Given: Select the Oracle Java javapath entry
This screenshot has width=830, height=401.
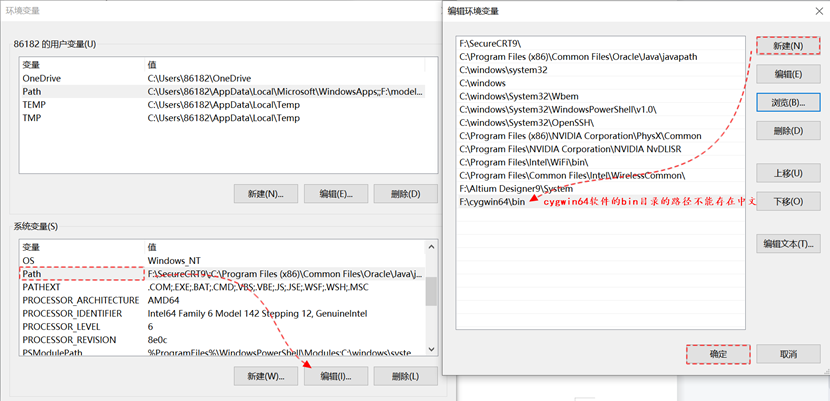Looking at the screenshot, I should coord(600,57).
